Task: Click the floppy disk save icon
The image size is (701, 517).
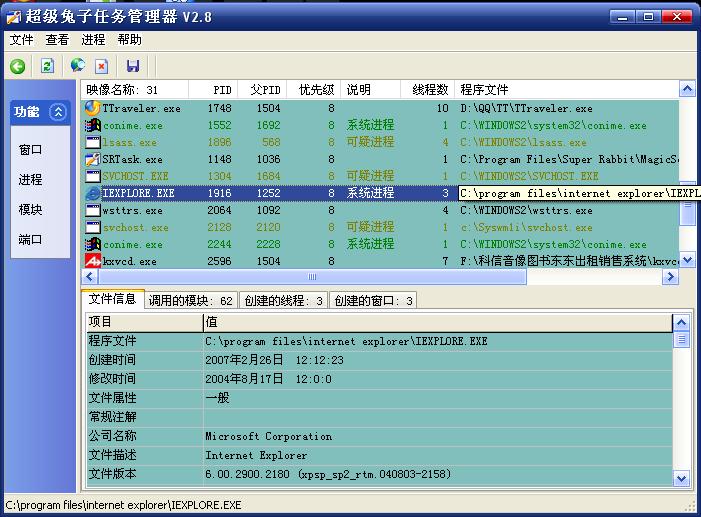Action: tap(133, 66)
